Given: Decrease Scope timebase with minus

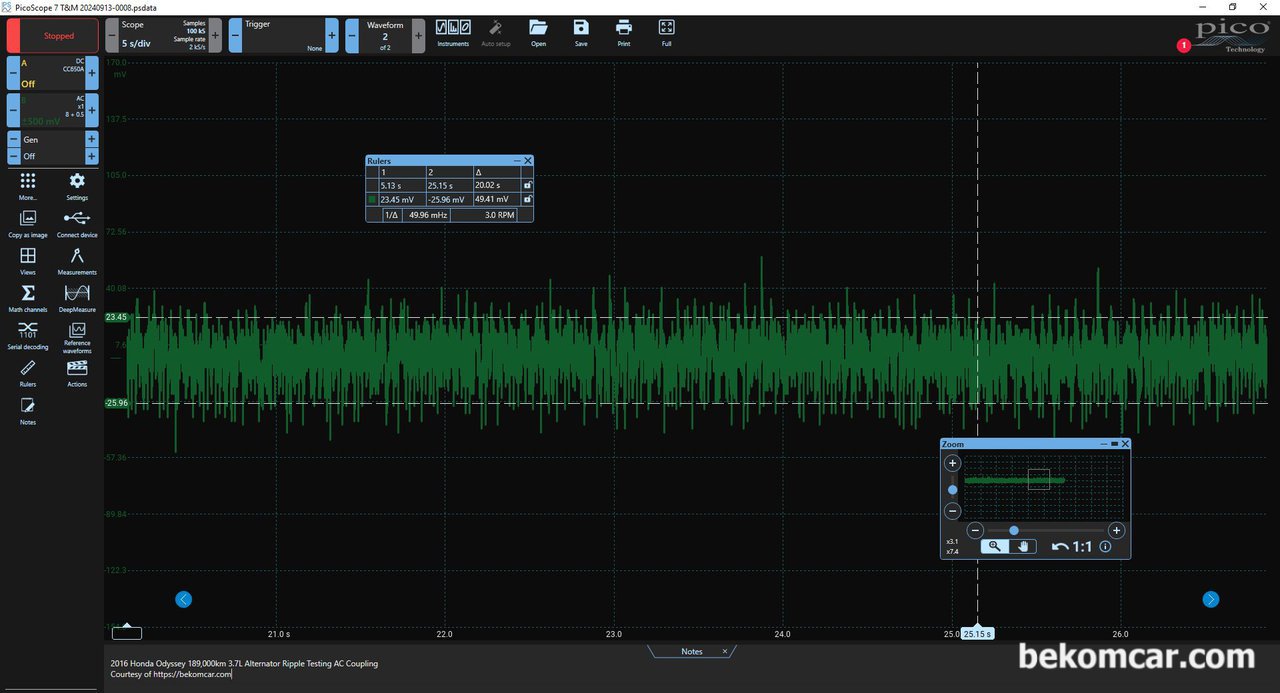Looking at the screenshot, I should pos(112,36).
